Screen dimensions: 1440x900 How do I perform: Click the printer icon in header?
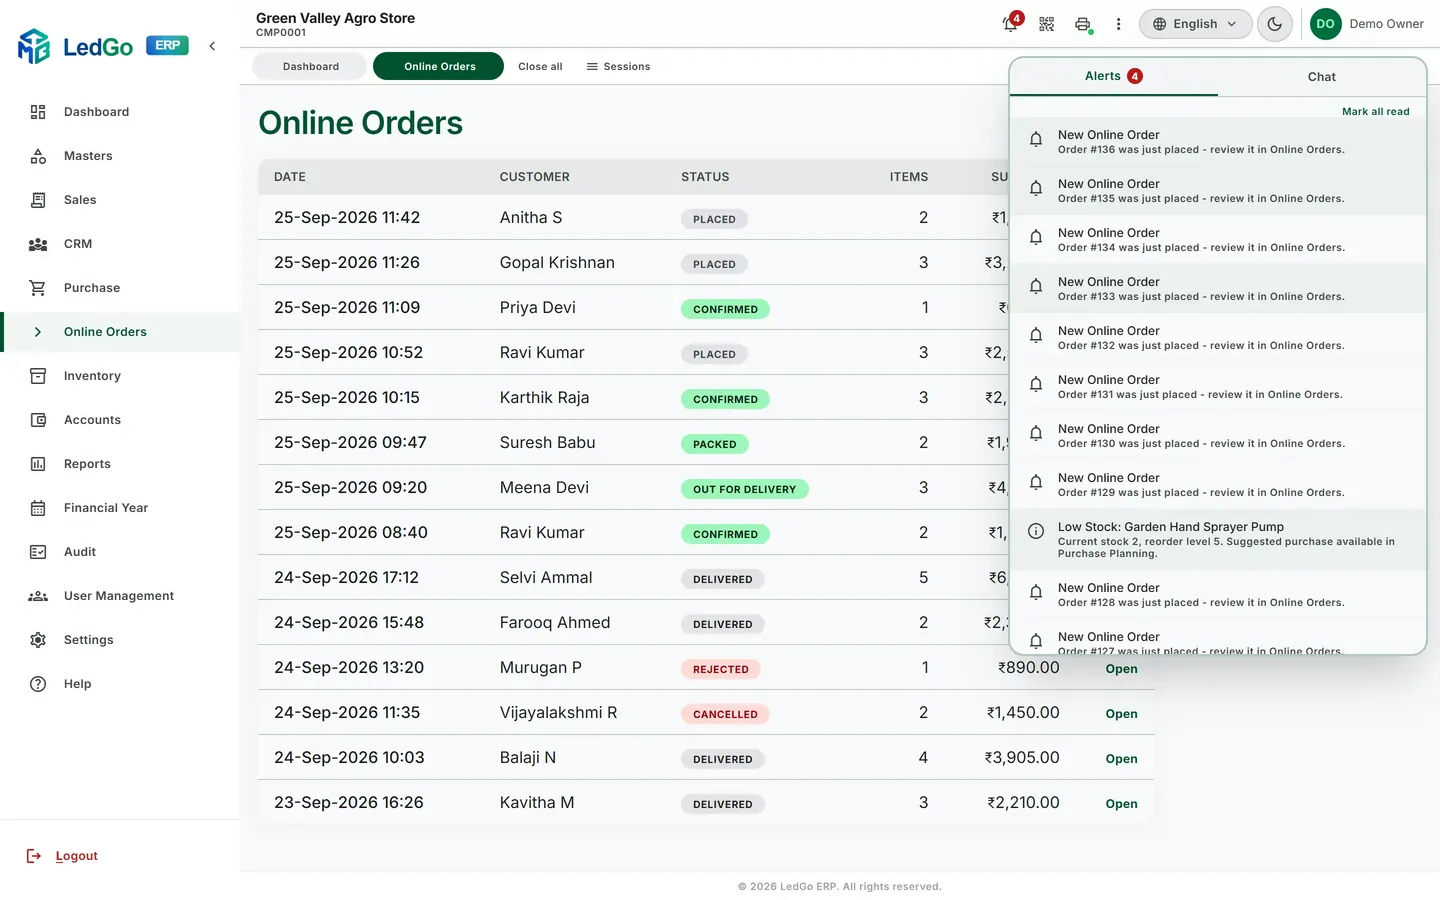pyautogui.click(x=1083, y=24)
